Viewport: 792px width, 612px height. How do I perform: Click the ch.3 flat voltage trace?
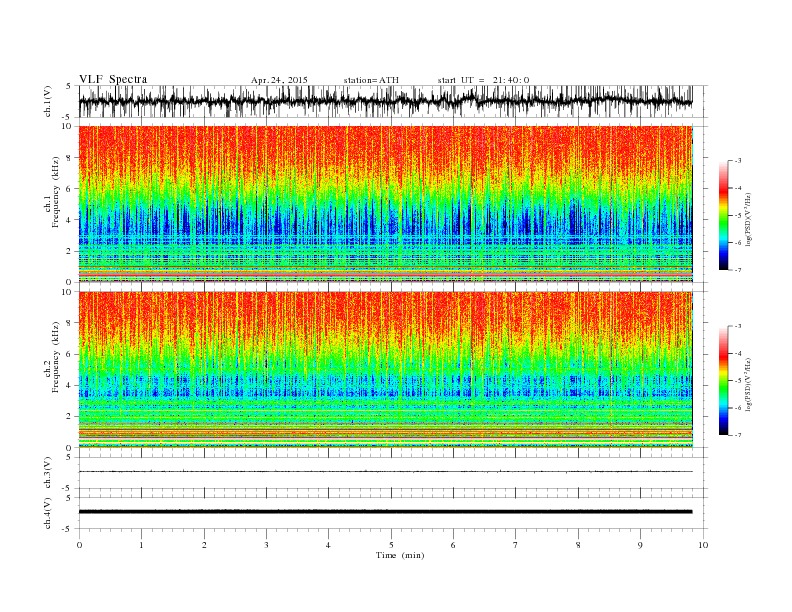click(x=385, y=472)
